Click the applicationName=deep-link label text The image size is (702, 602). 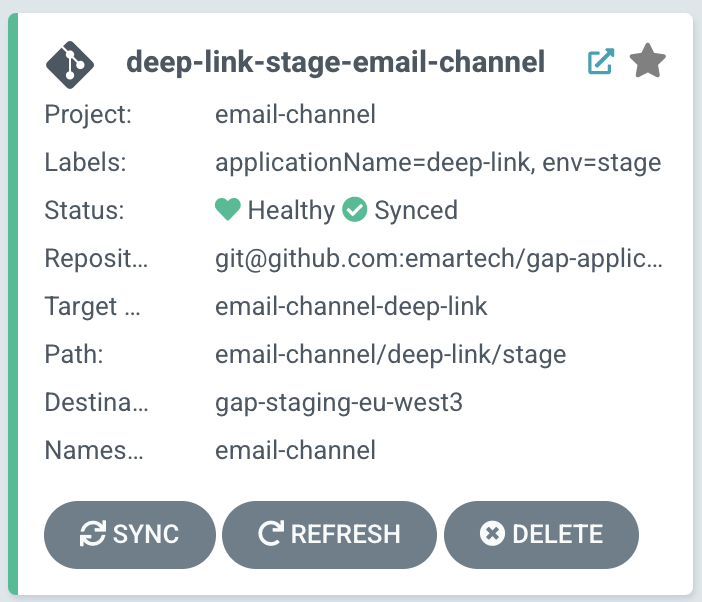[375, 162]
